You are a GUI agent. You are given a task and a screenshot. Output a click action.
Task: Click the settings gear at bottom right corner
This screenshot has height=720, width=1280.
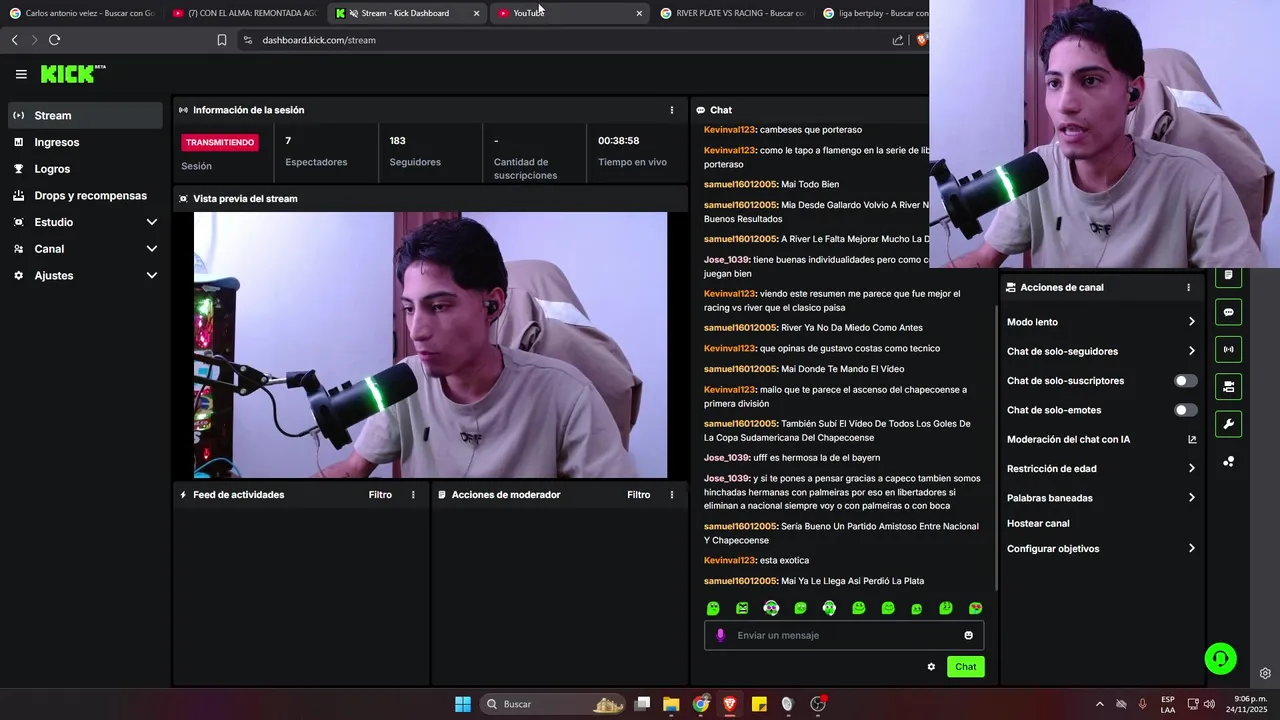coord(1265,673)
